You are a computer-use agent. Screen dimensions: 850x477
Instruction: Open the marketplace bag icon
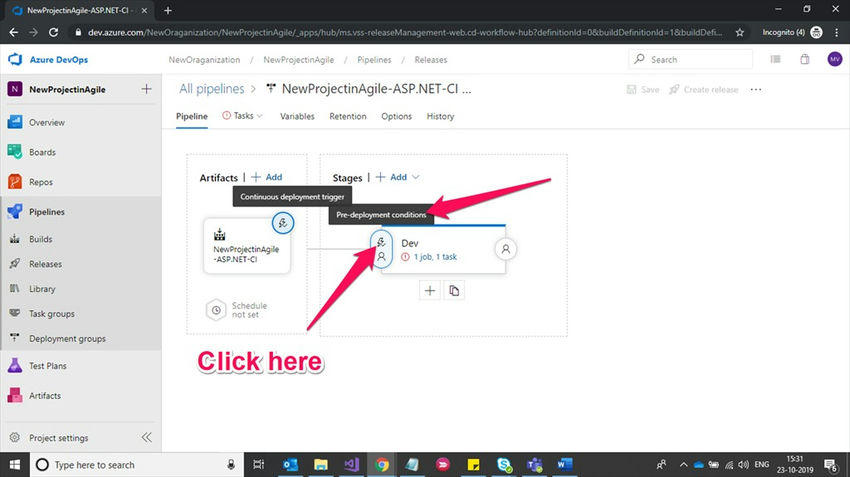(x=805, y=59)
